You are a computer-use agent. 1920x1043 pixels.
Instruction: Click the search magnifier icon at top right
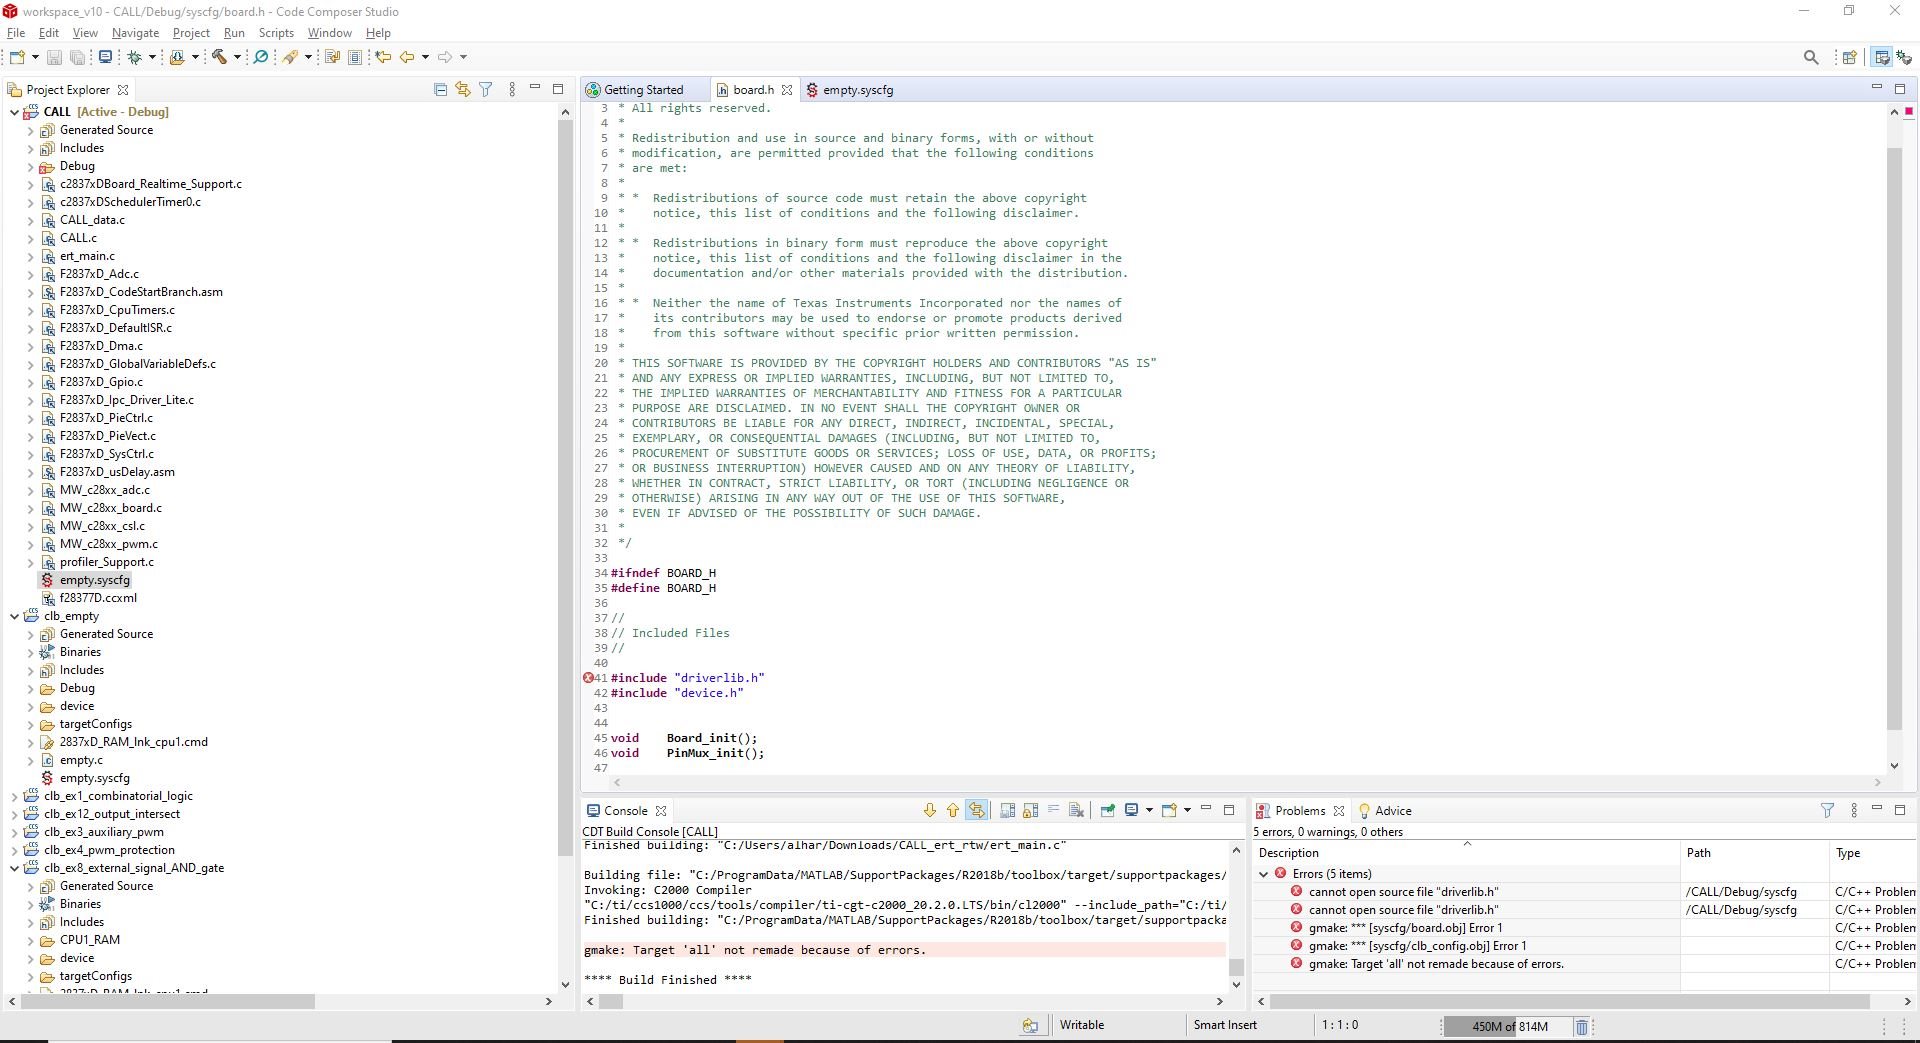click(x=1811, y=57)
